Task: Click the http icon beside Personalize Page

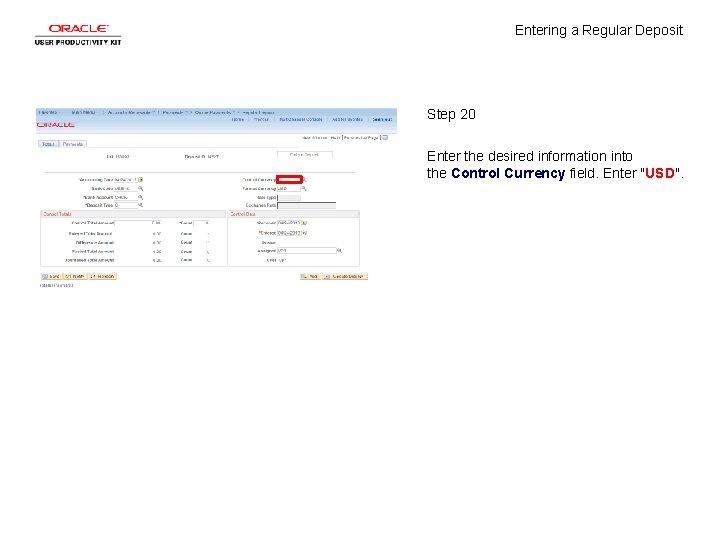Action: coord(385,137)
